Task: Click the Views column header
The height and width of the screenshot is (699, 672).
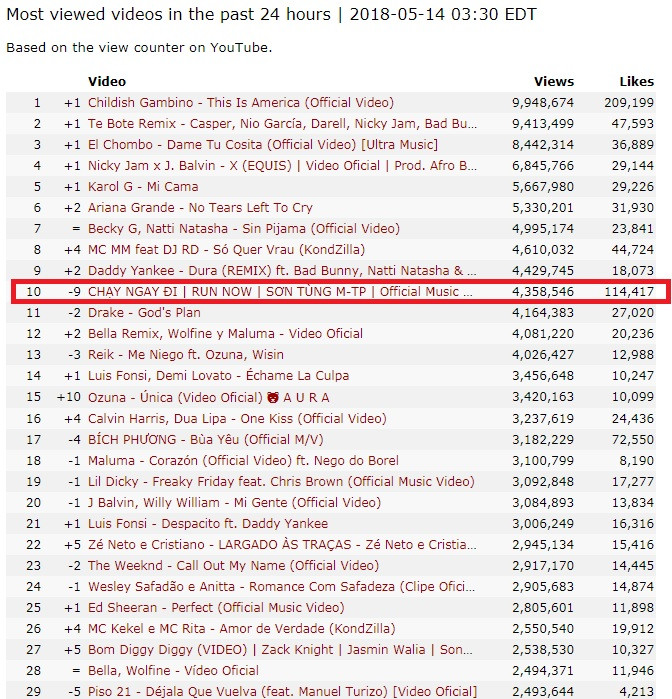Action: pyautogui.click(x=554, y=82)
